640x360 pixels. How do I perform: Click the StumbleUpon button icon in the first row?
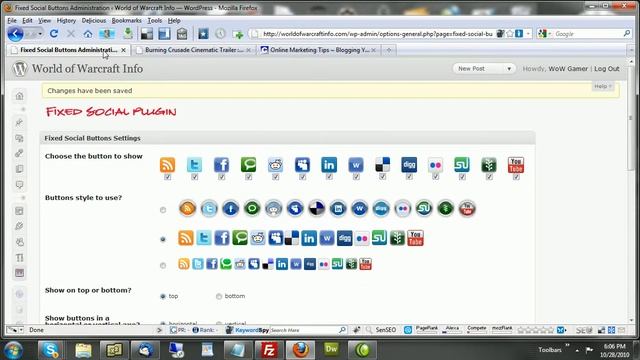(462, 165)
